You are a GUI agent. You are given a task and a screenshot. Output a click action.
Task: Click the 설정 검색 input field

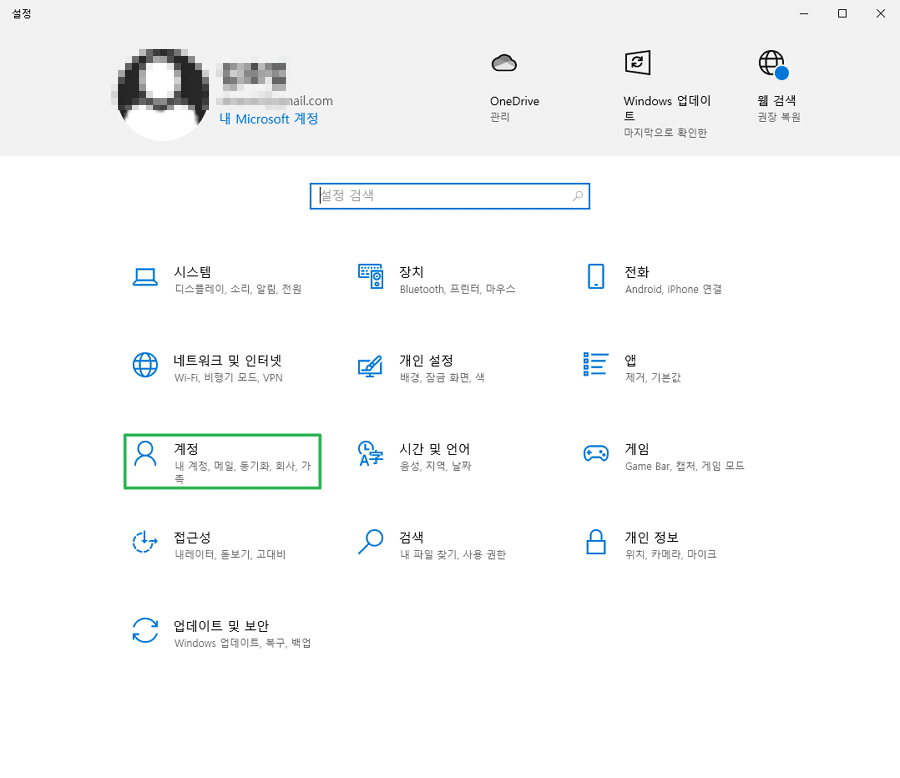[449, 196]
